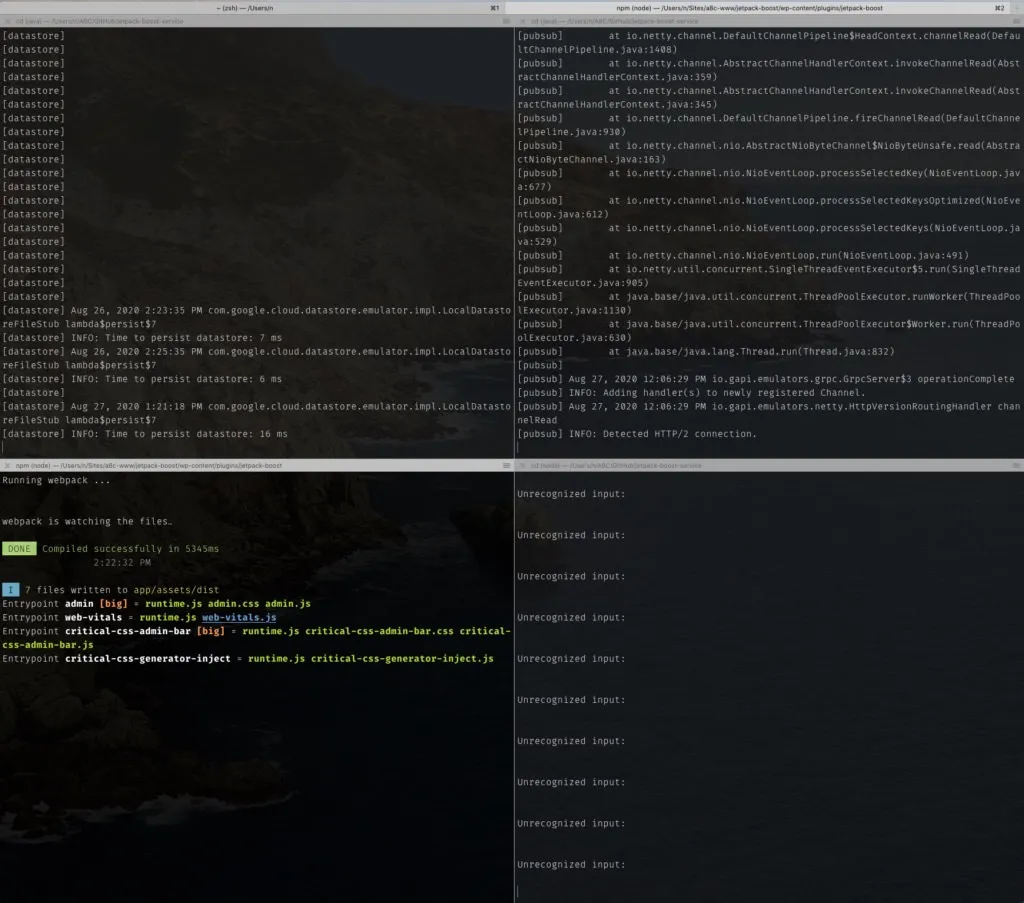Click the first 'Unrecognized input:' line
The width and height of the screenshot is (1024, 903).
click(x=571, y=494)
